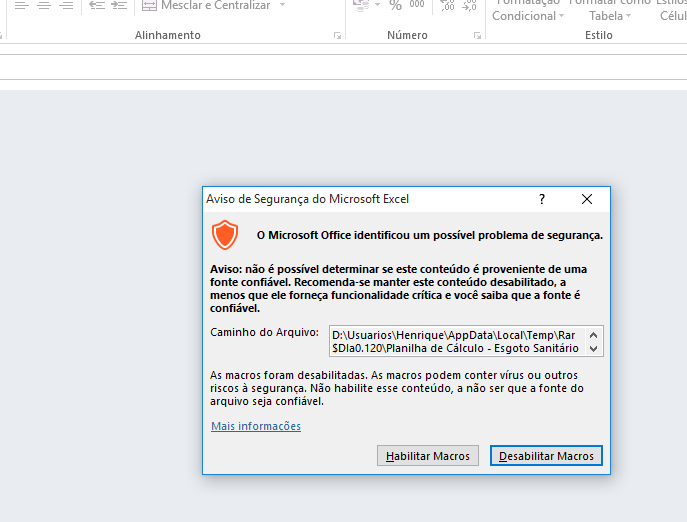687x522 pixels.
Task: Click dialog title 'Aviso de Segurança do Microsoft Excel'
Action: point(307,199)
